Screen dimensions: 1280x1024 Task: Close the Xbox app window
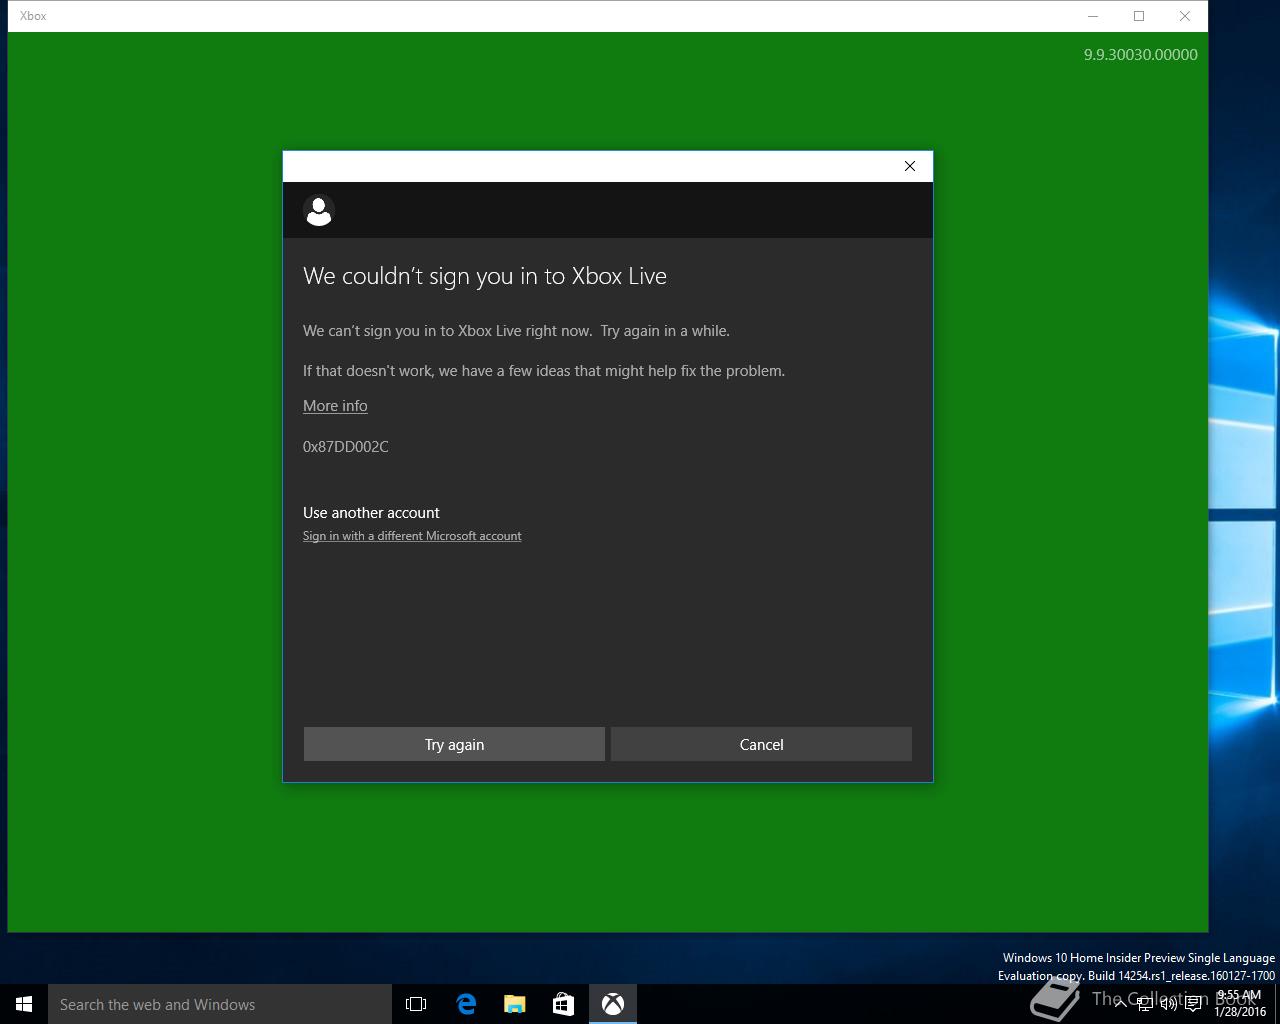pos(1185,16)
